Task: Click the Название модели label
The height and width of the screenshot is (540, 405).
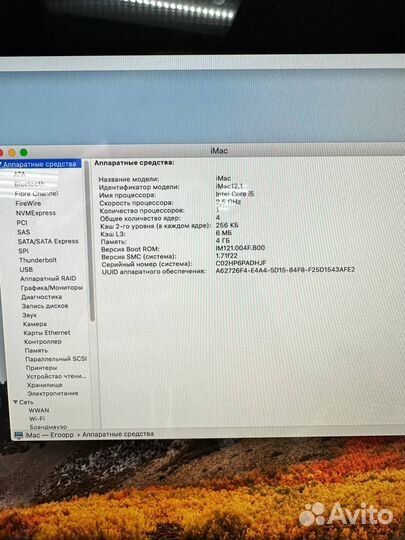Action: tap(128, 179)
